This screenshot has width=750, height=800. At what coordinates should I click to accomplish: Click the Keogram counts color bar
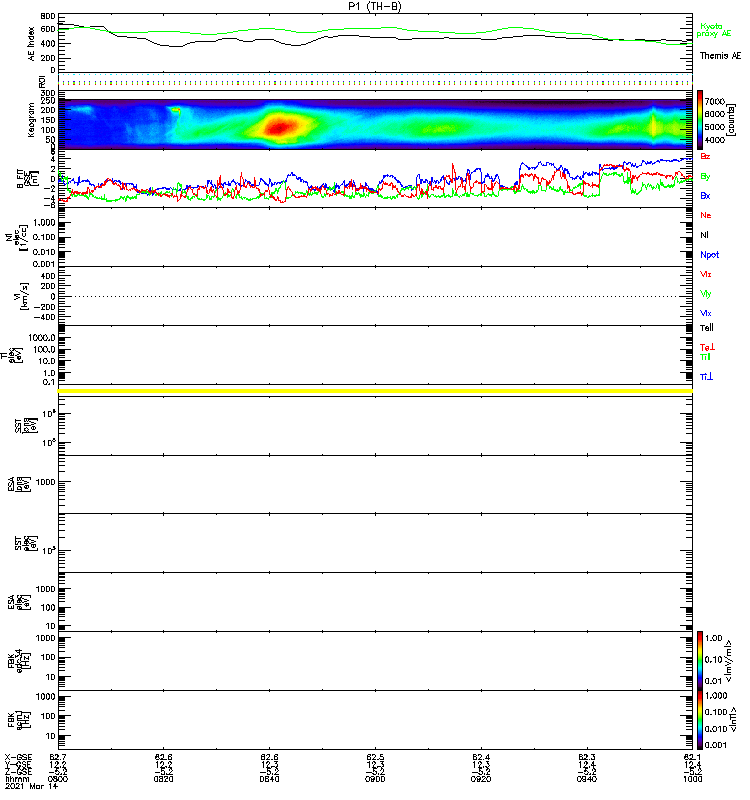700,120
